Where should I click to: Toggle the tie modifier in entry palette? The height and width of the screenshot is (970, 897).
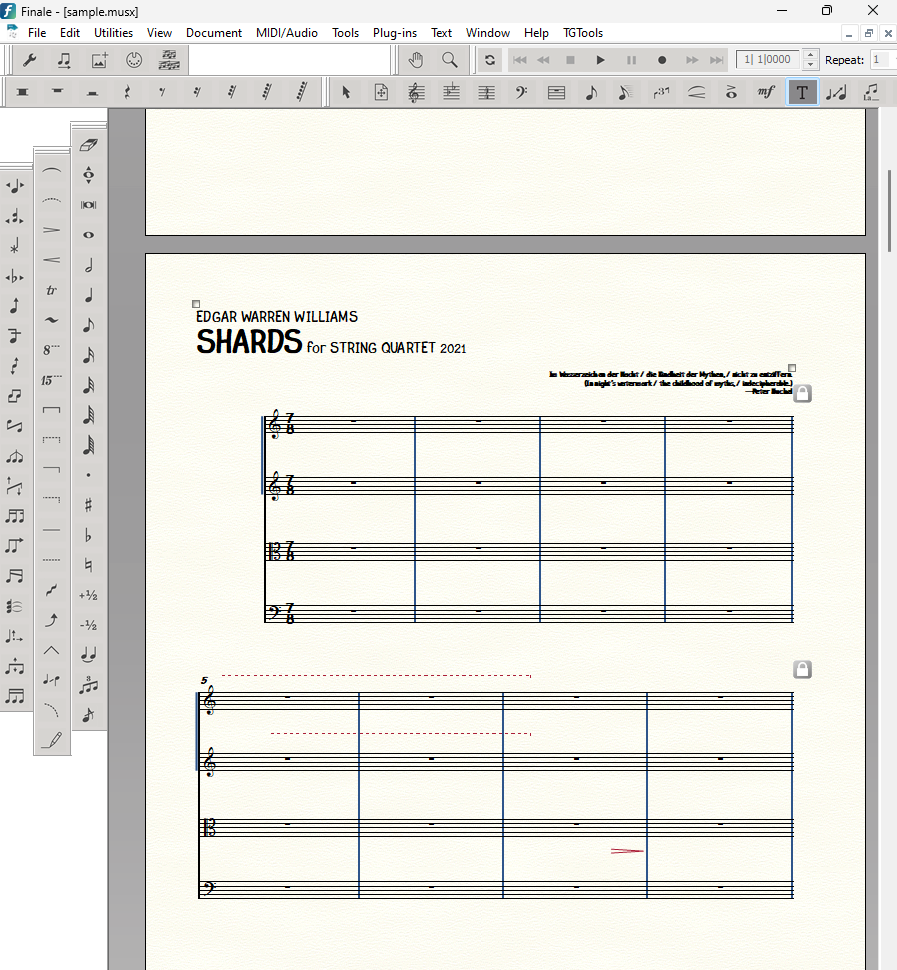(89, 654)
